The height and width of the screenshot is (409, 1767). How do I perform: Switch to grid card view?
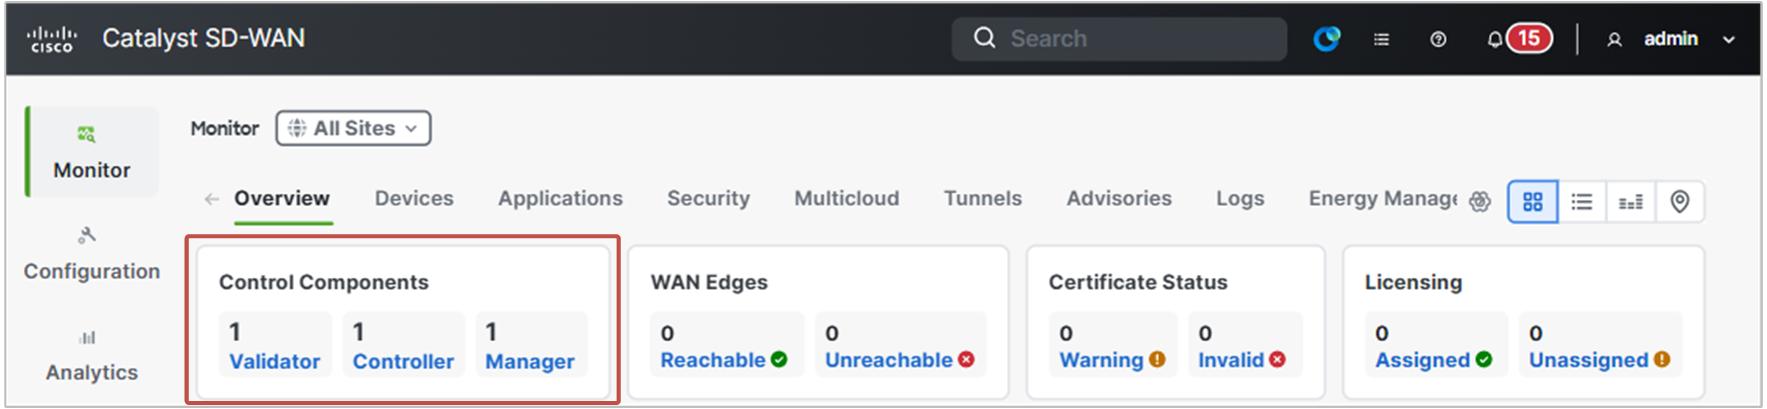coord(1532,202)
